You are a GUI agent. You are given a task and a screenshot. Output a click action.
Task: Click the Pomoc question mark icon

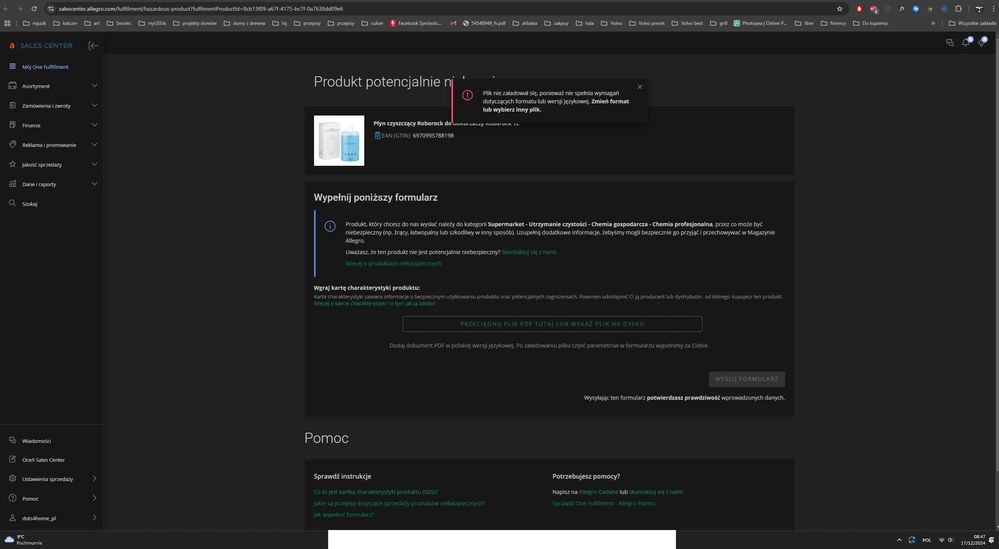point(12,498)
